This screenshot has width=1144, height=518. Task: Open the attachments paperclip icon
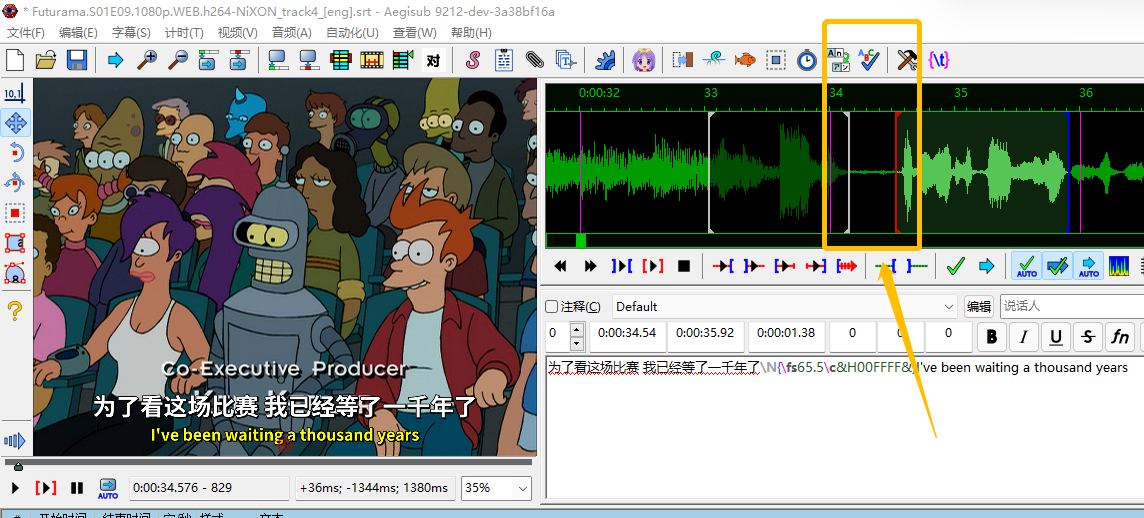tap(535, 60)
